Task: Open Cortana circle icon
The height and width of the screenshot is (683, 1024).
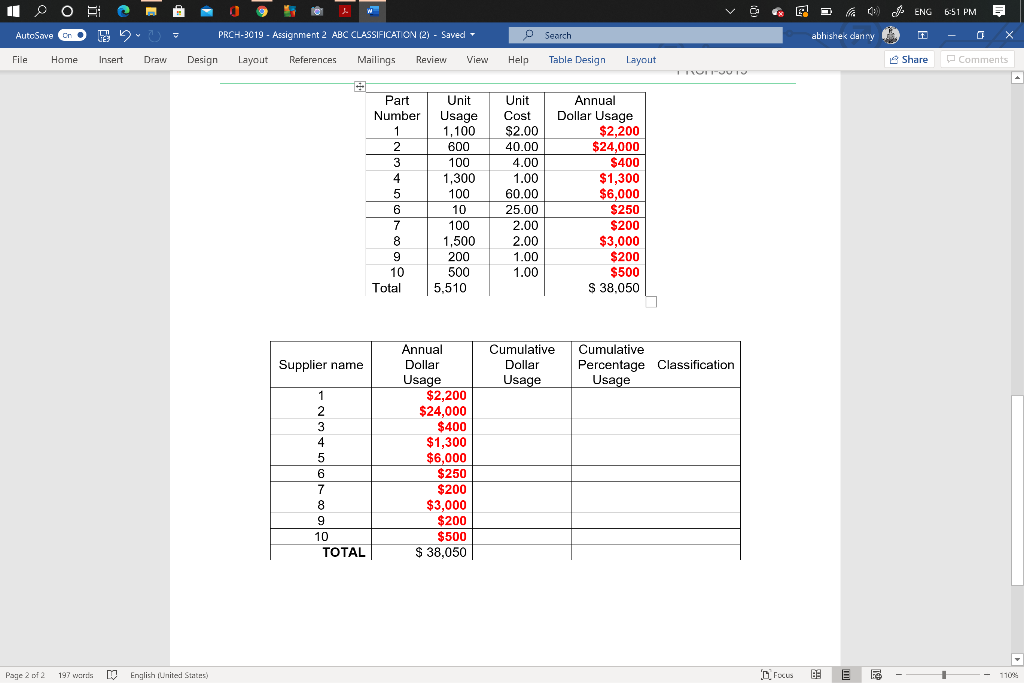Action: [67, 11]
